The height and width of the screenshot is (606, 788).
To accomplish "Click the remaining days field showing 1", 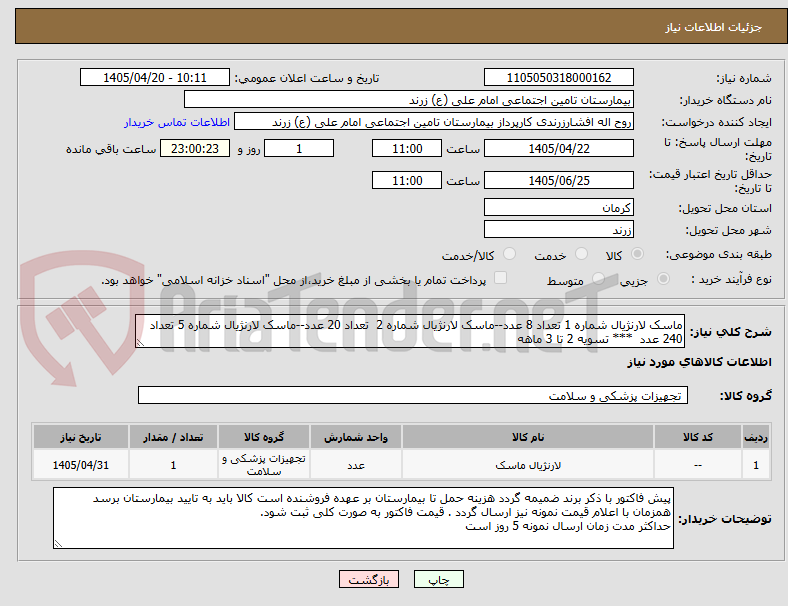I will 299,148.
